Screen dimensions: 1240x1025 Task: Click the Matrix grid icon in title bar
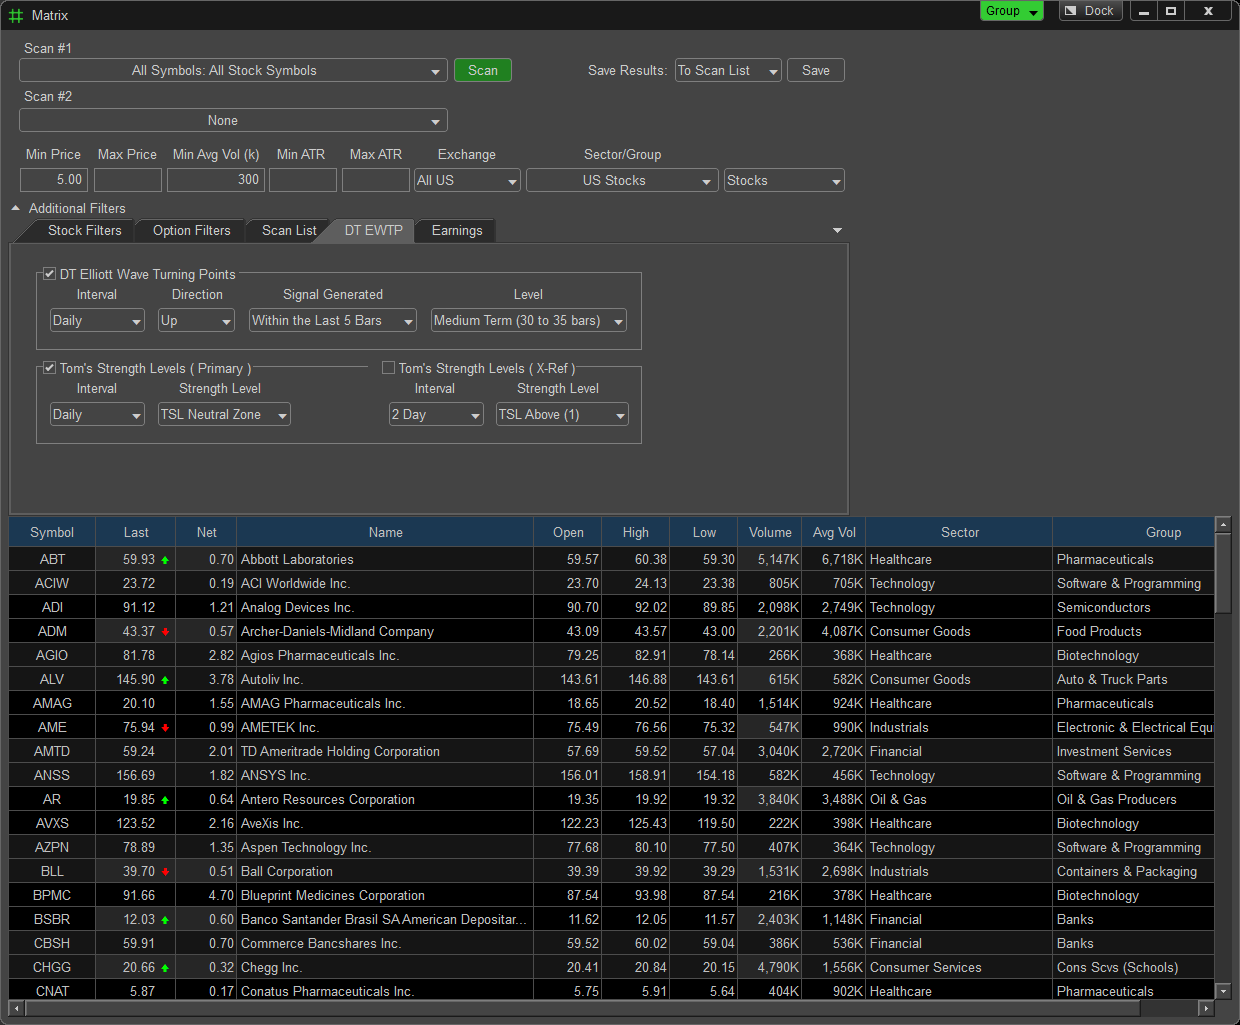point(15,15)
